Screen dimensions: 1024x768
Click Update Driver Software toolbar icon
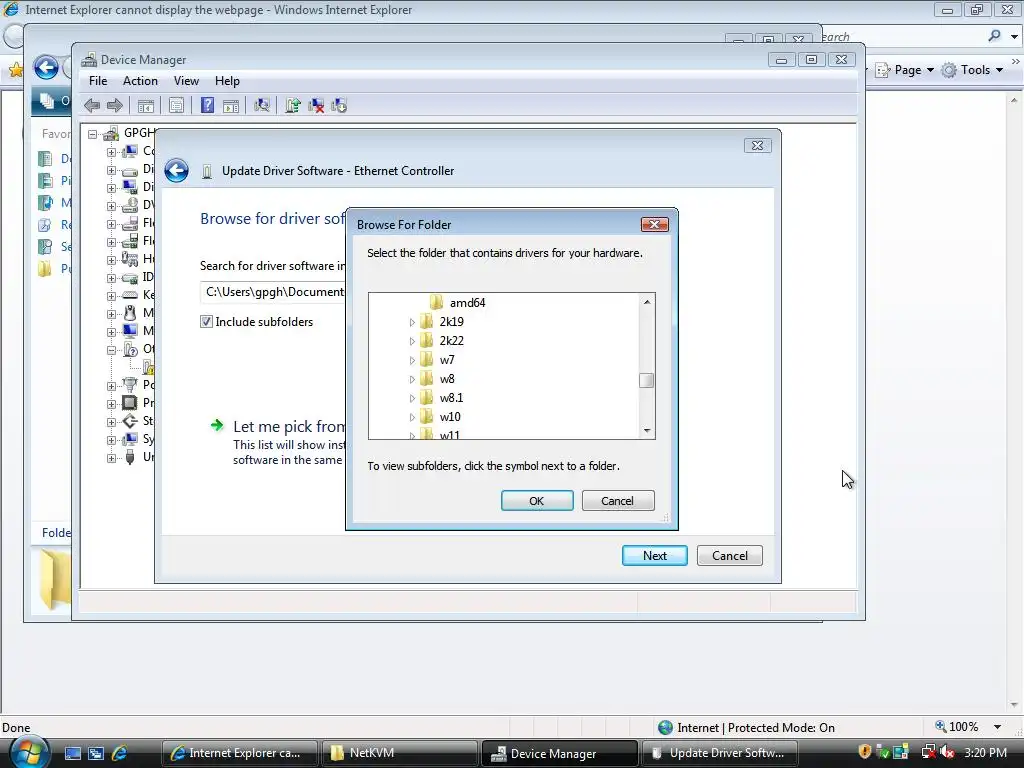(293, 105)
